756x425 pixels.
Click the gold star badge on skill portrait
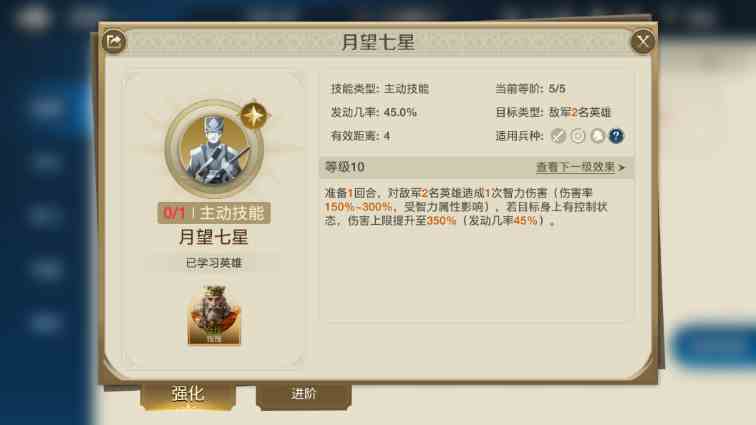[x=254, y=115]
